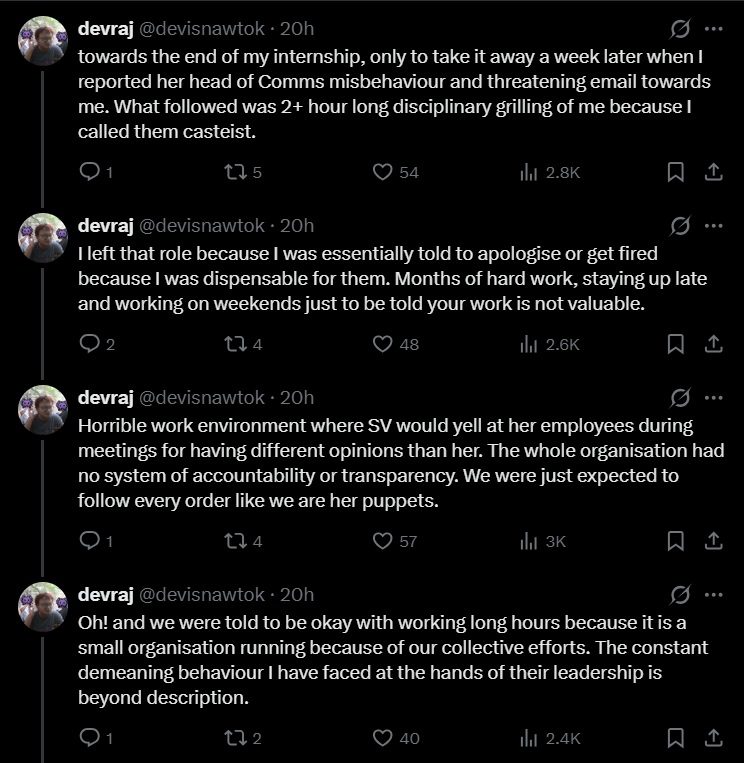View the 2.4K views analytics on last tweet
The image size is (744, 763).
pos(550,738)
